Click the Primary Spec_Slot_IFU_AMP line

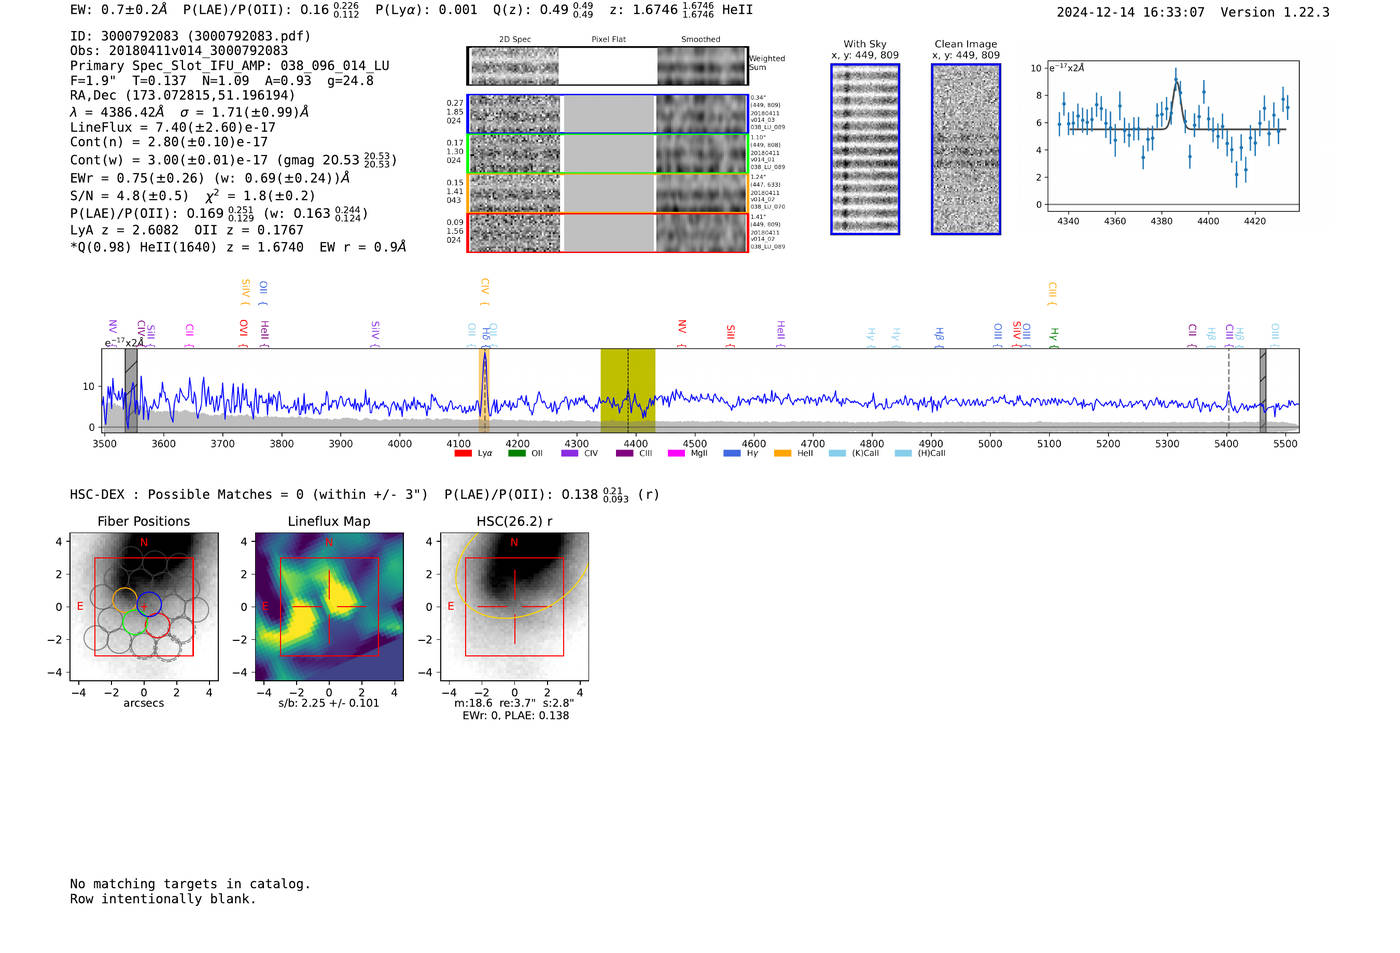coord(230,66)
